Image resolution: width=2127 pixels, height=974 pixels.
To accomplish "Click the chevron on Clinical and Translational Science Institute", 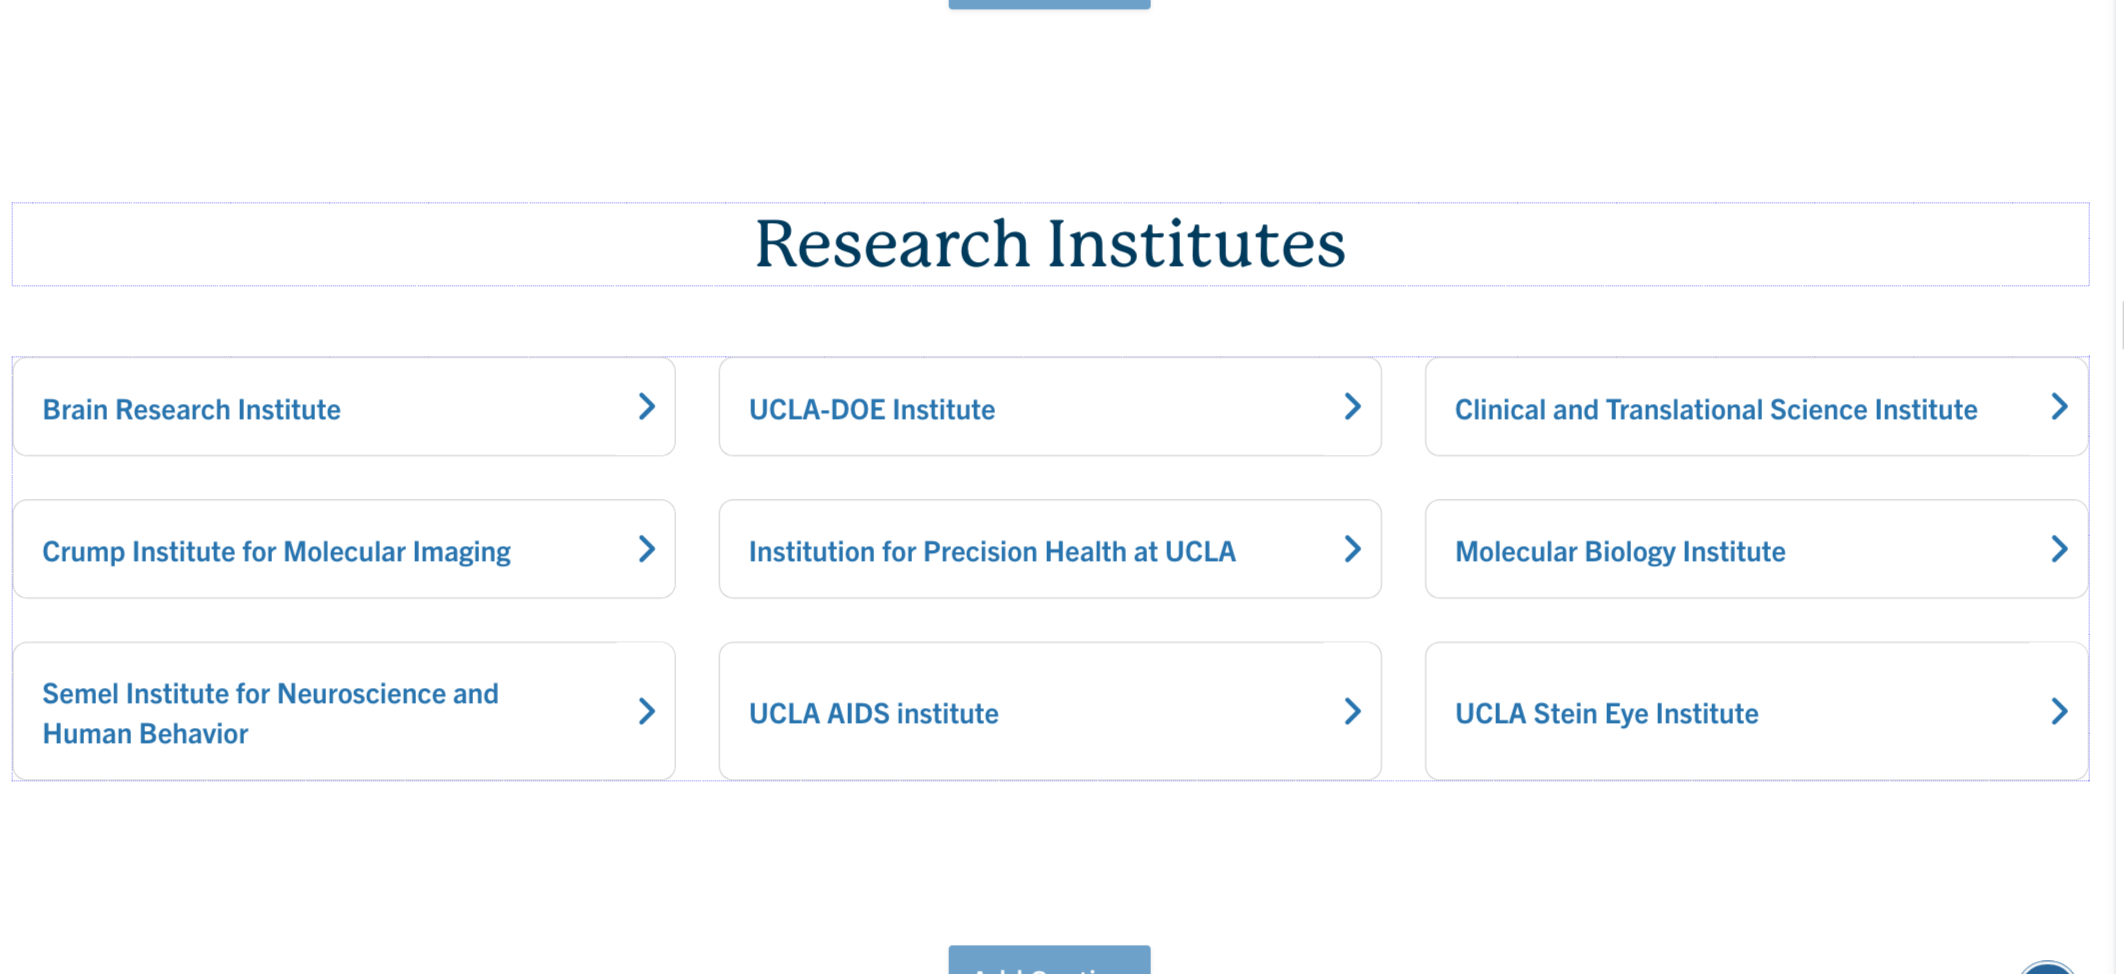I will [2059, 407].
